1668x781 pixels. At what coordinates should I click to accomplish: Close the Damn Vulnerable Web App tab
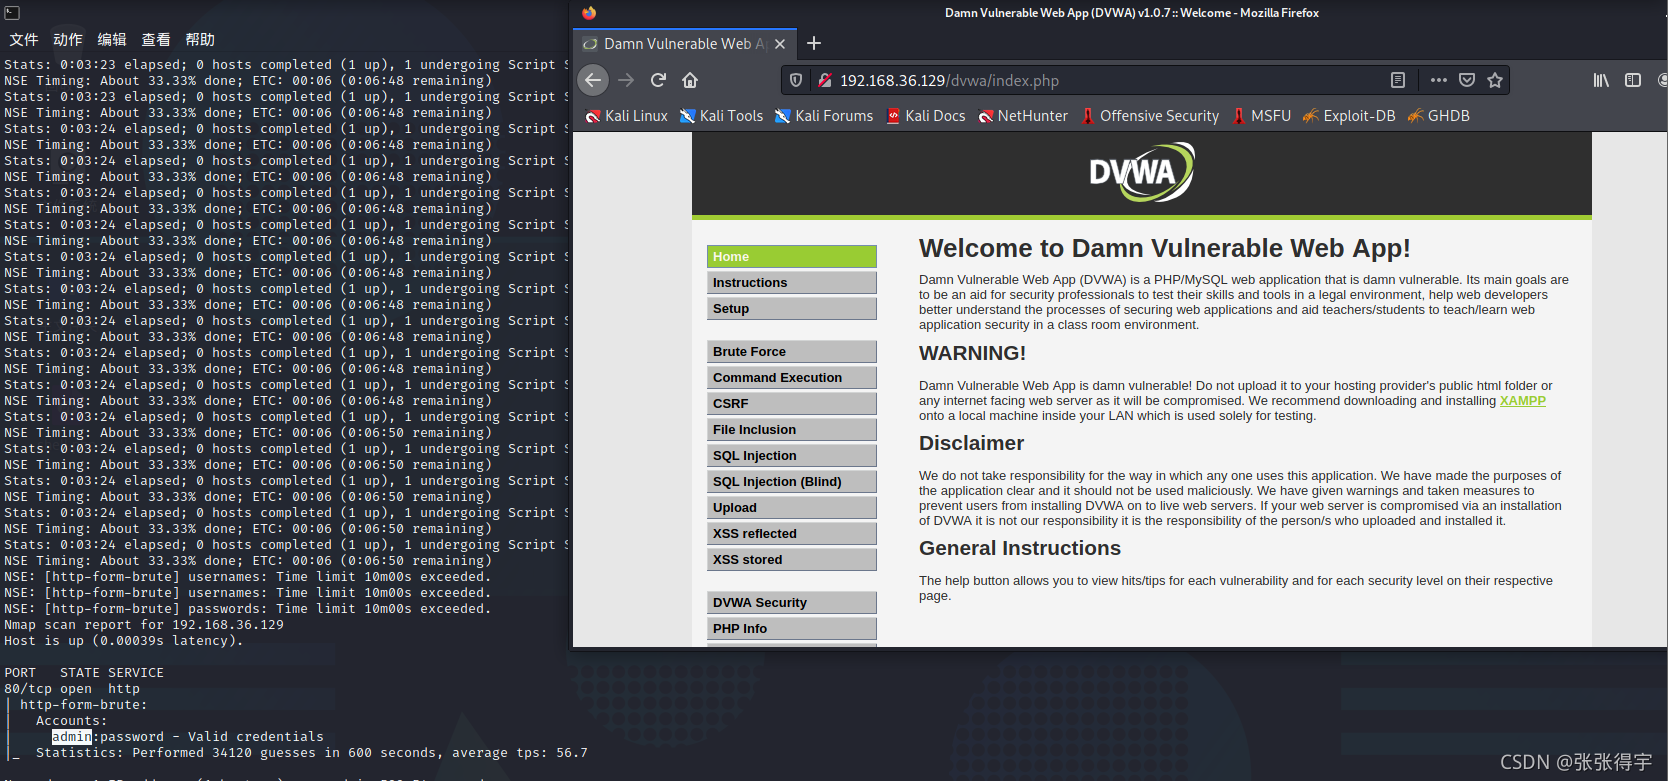(x=780, y=44)
